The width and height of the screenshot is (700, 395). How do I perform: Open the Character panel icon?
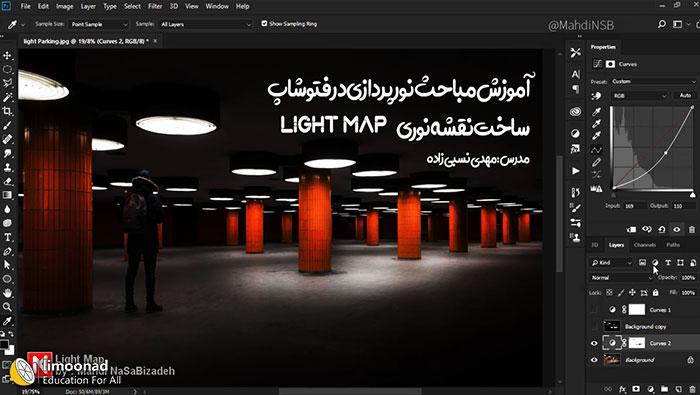pos(575,74)
